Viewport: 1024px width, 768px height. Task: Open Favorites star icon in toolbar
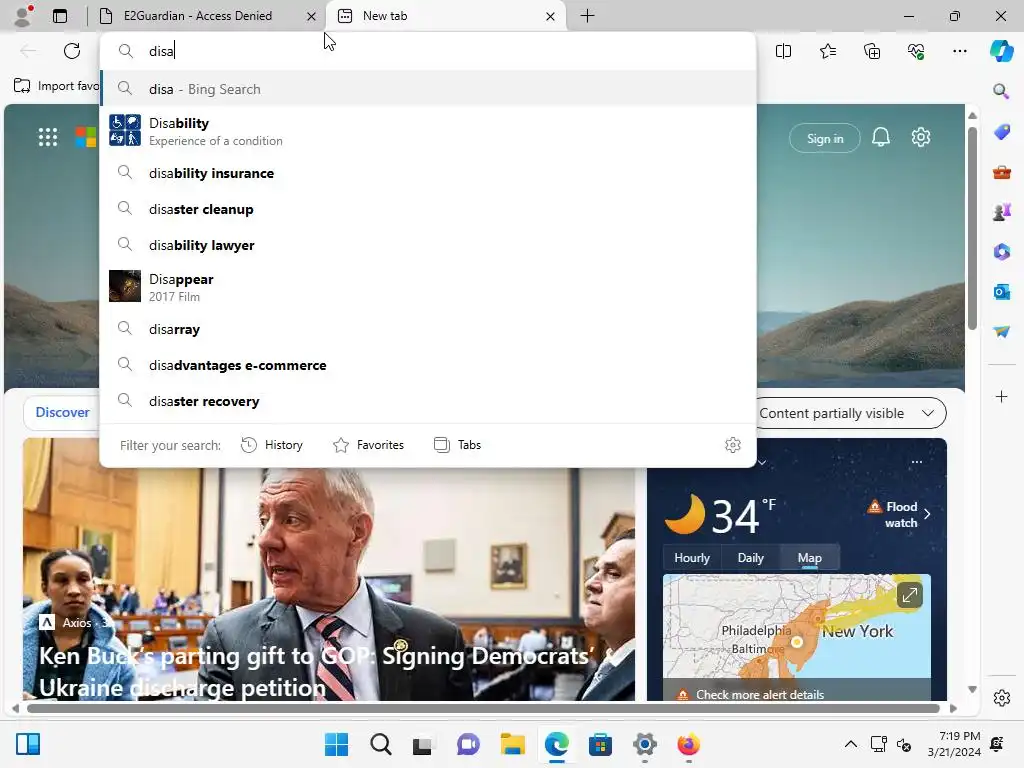[827, 51]
